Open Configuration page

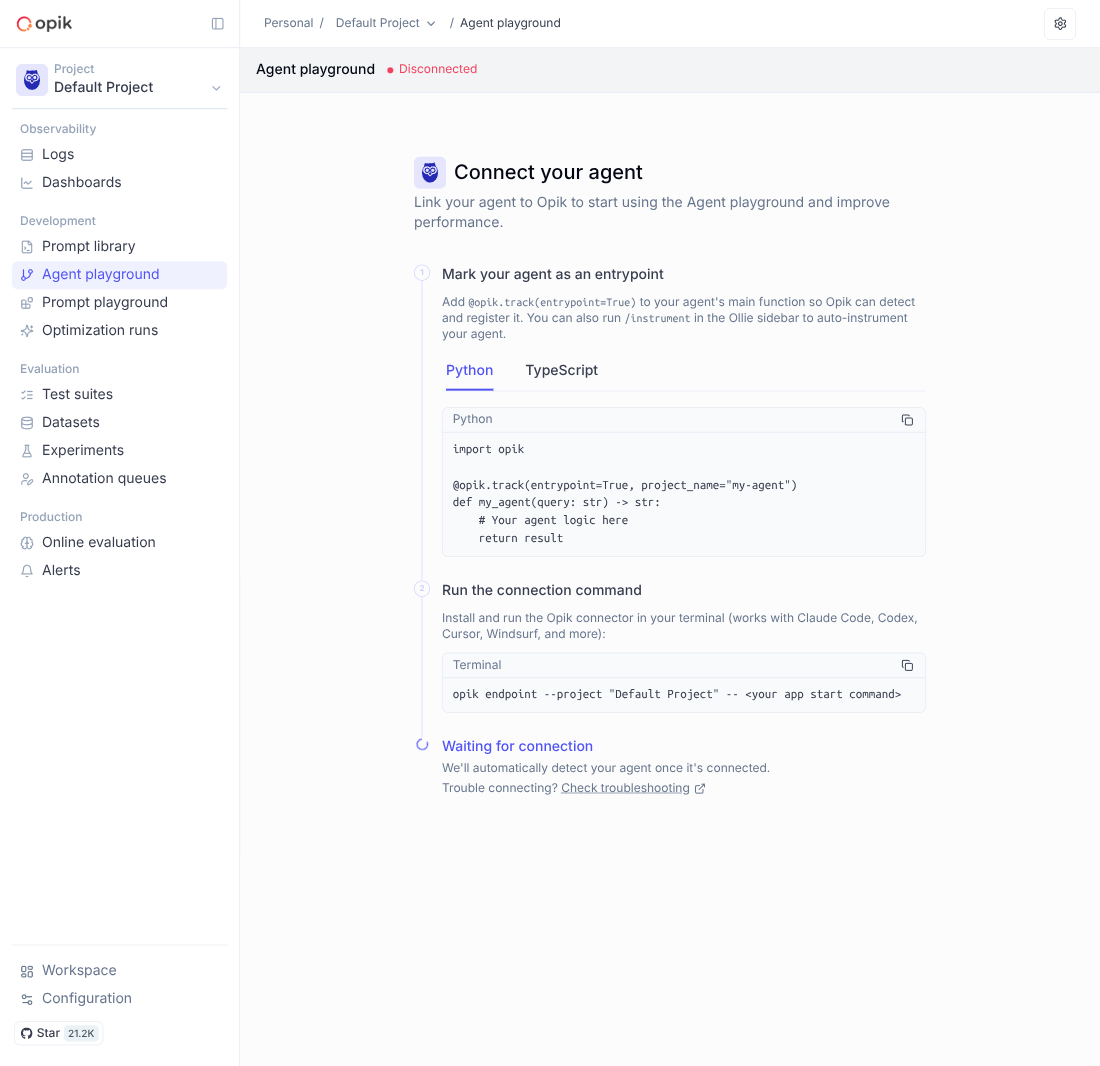119,999
